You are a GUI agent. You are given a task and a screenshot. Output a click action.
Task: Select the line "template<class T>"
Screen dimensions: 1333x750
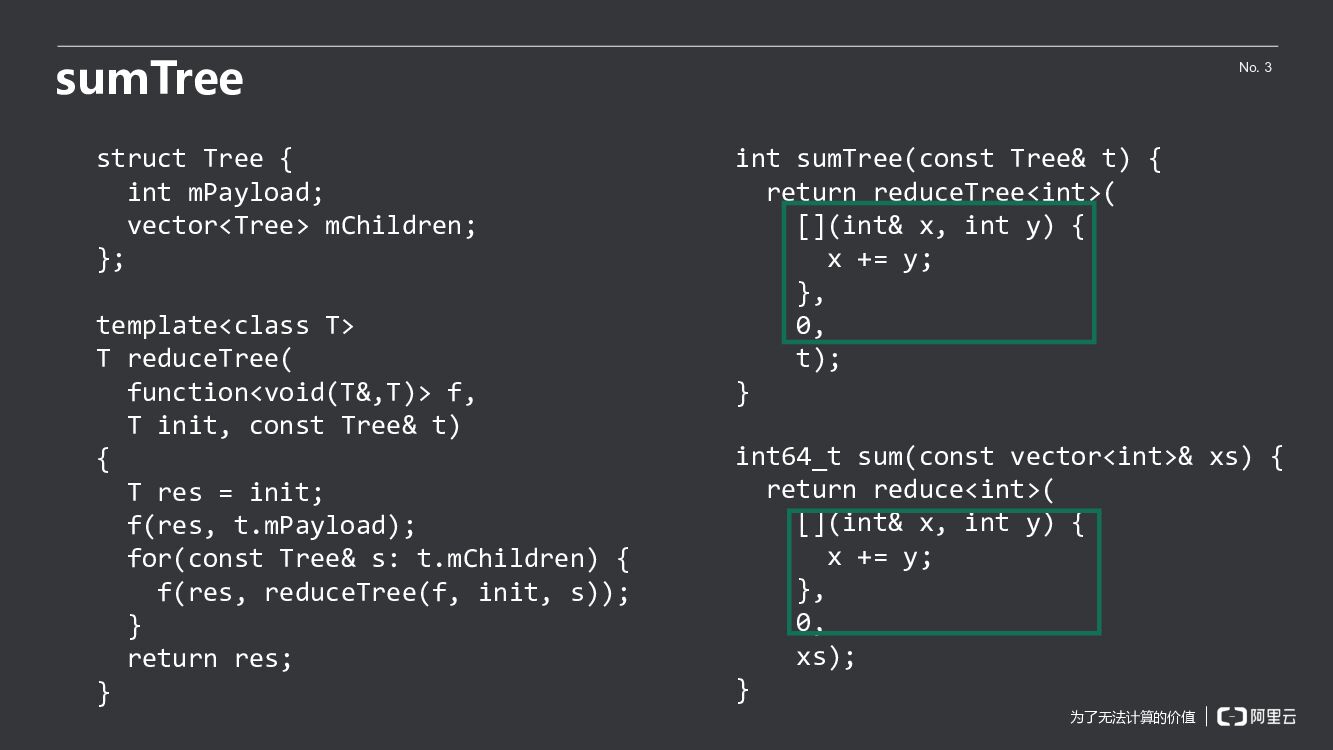pos(225,325)
